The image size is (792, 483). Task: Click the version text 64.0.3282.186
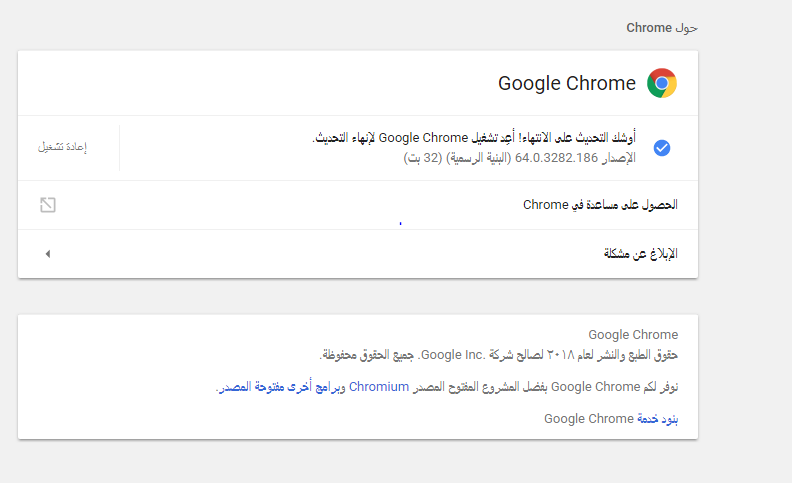click(556, 158)
